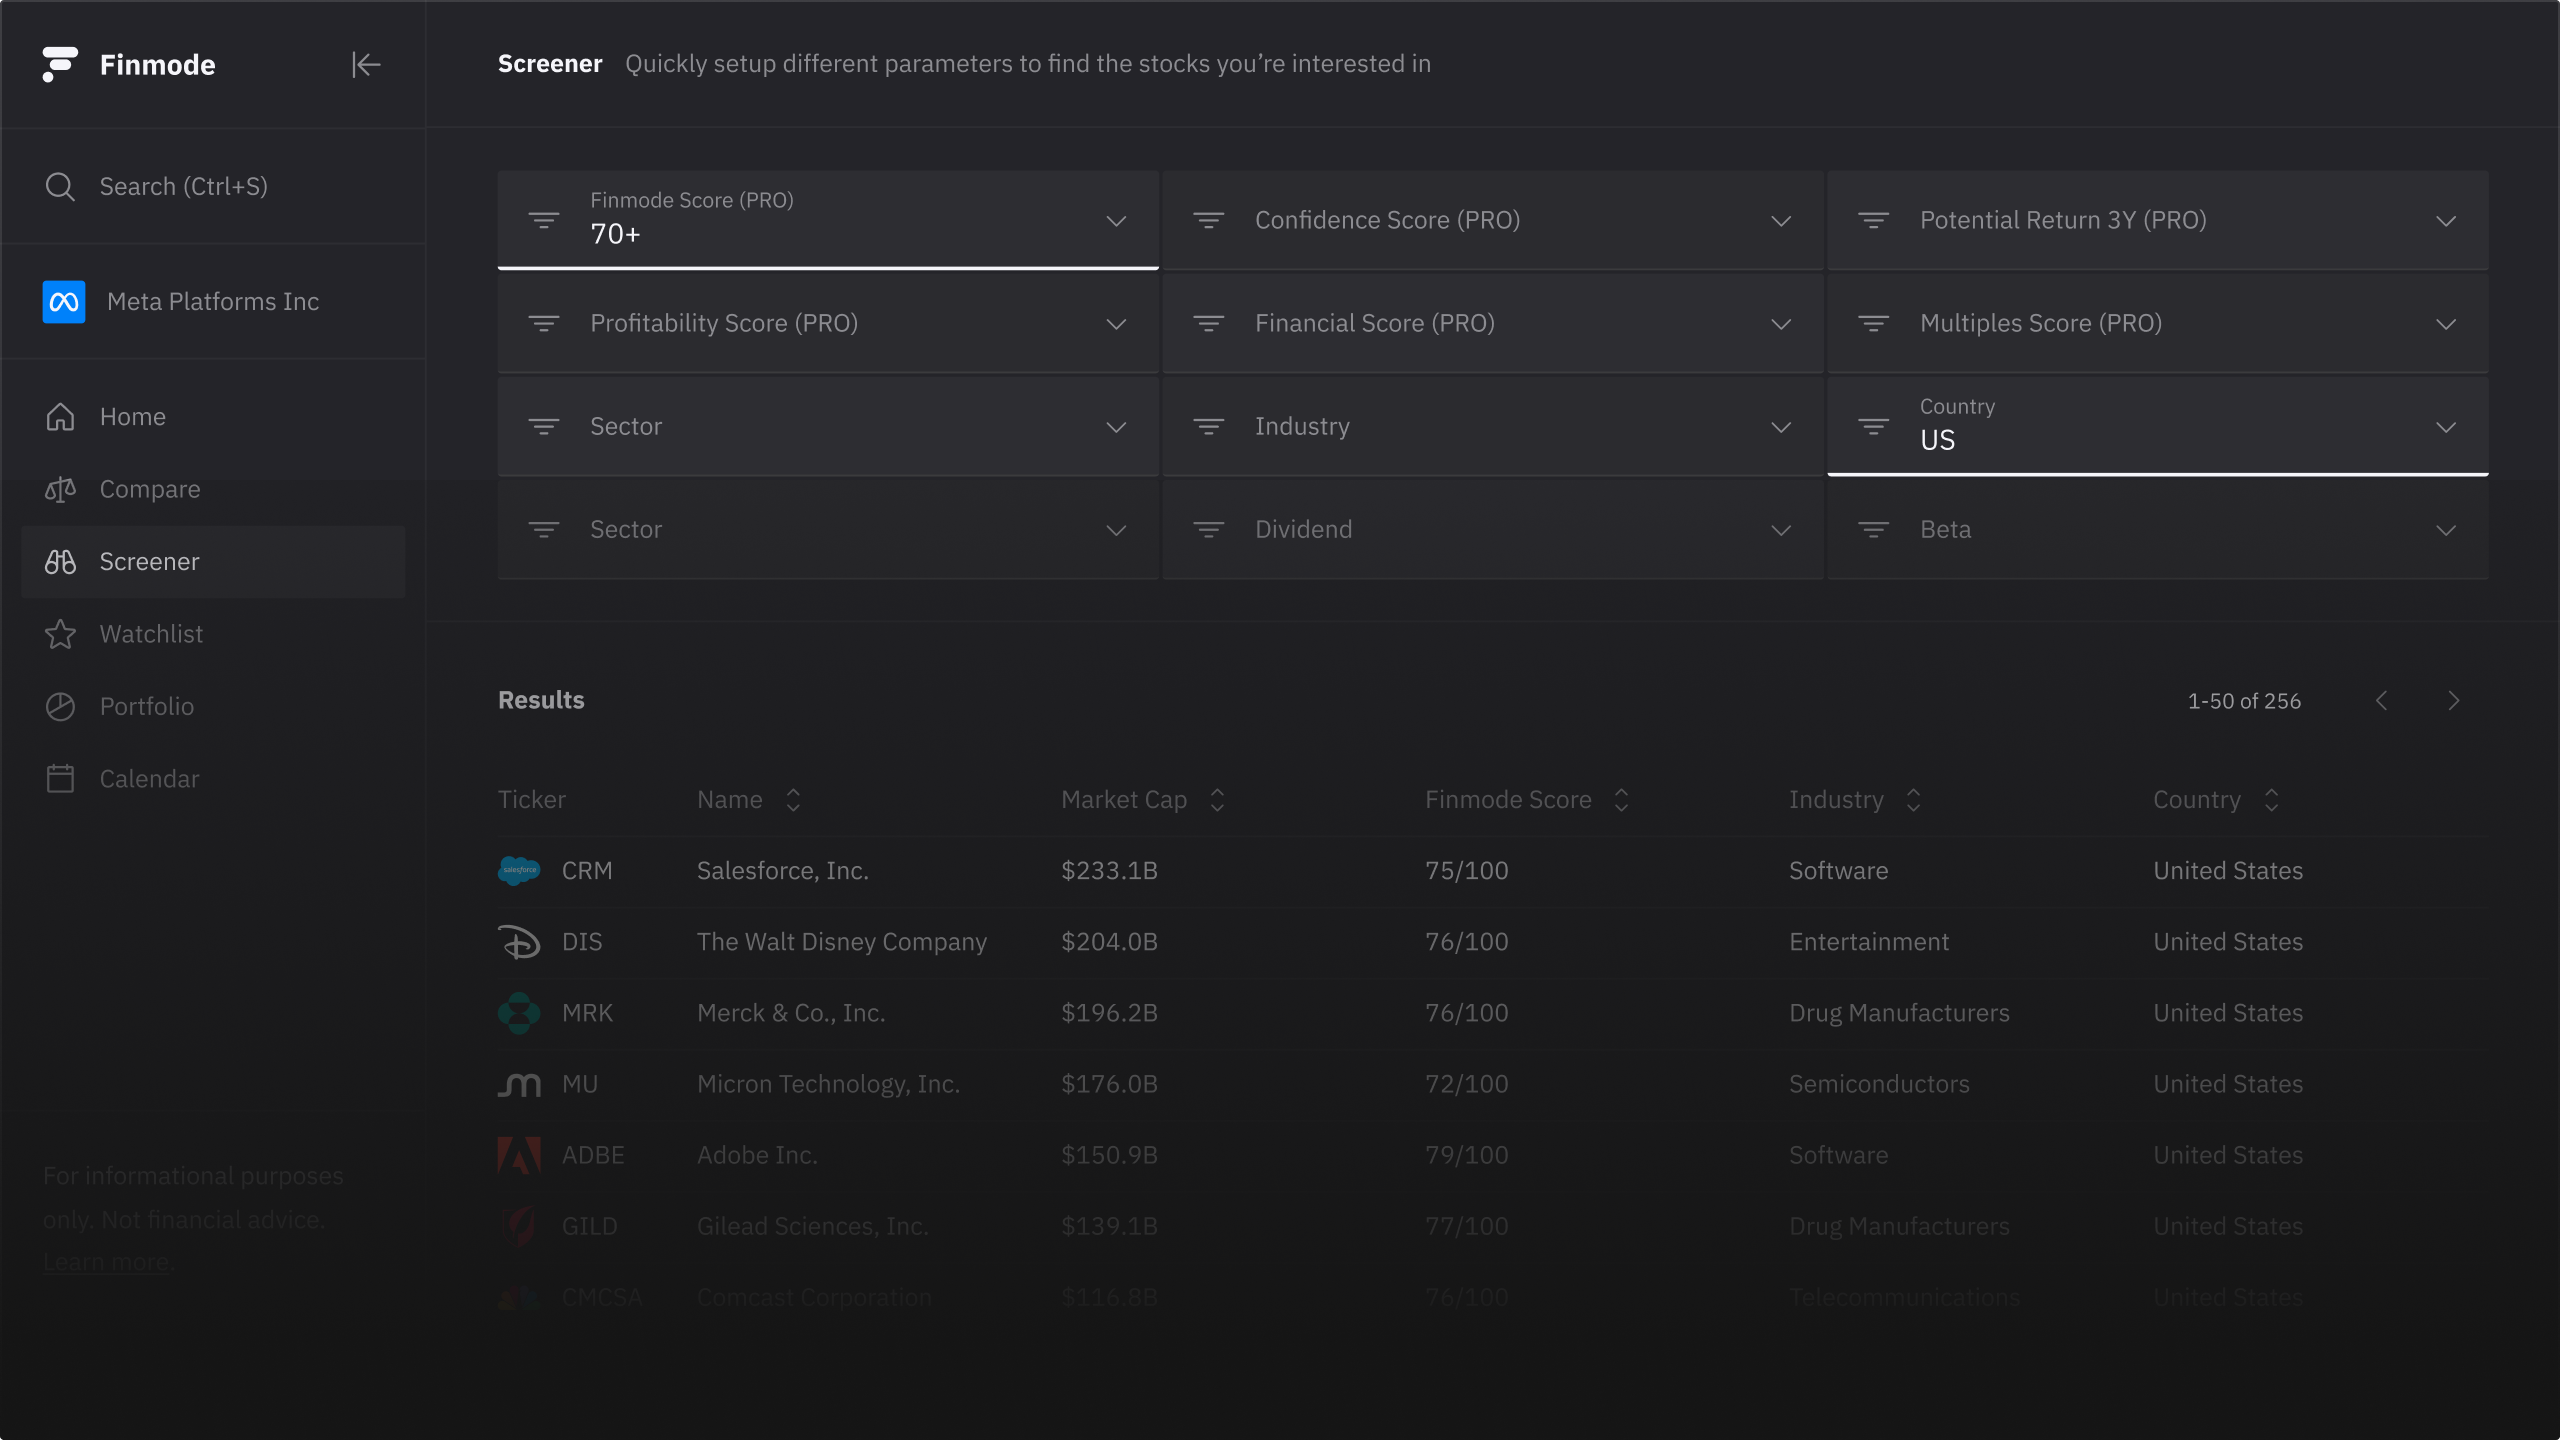Click the Disney DIS logo icon
Screen dimensions: 2560x1440
(x=519, y=942)
